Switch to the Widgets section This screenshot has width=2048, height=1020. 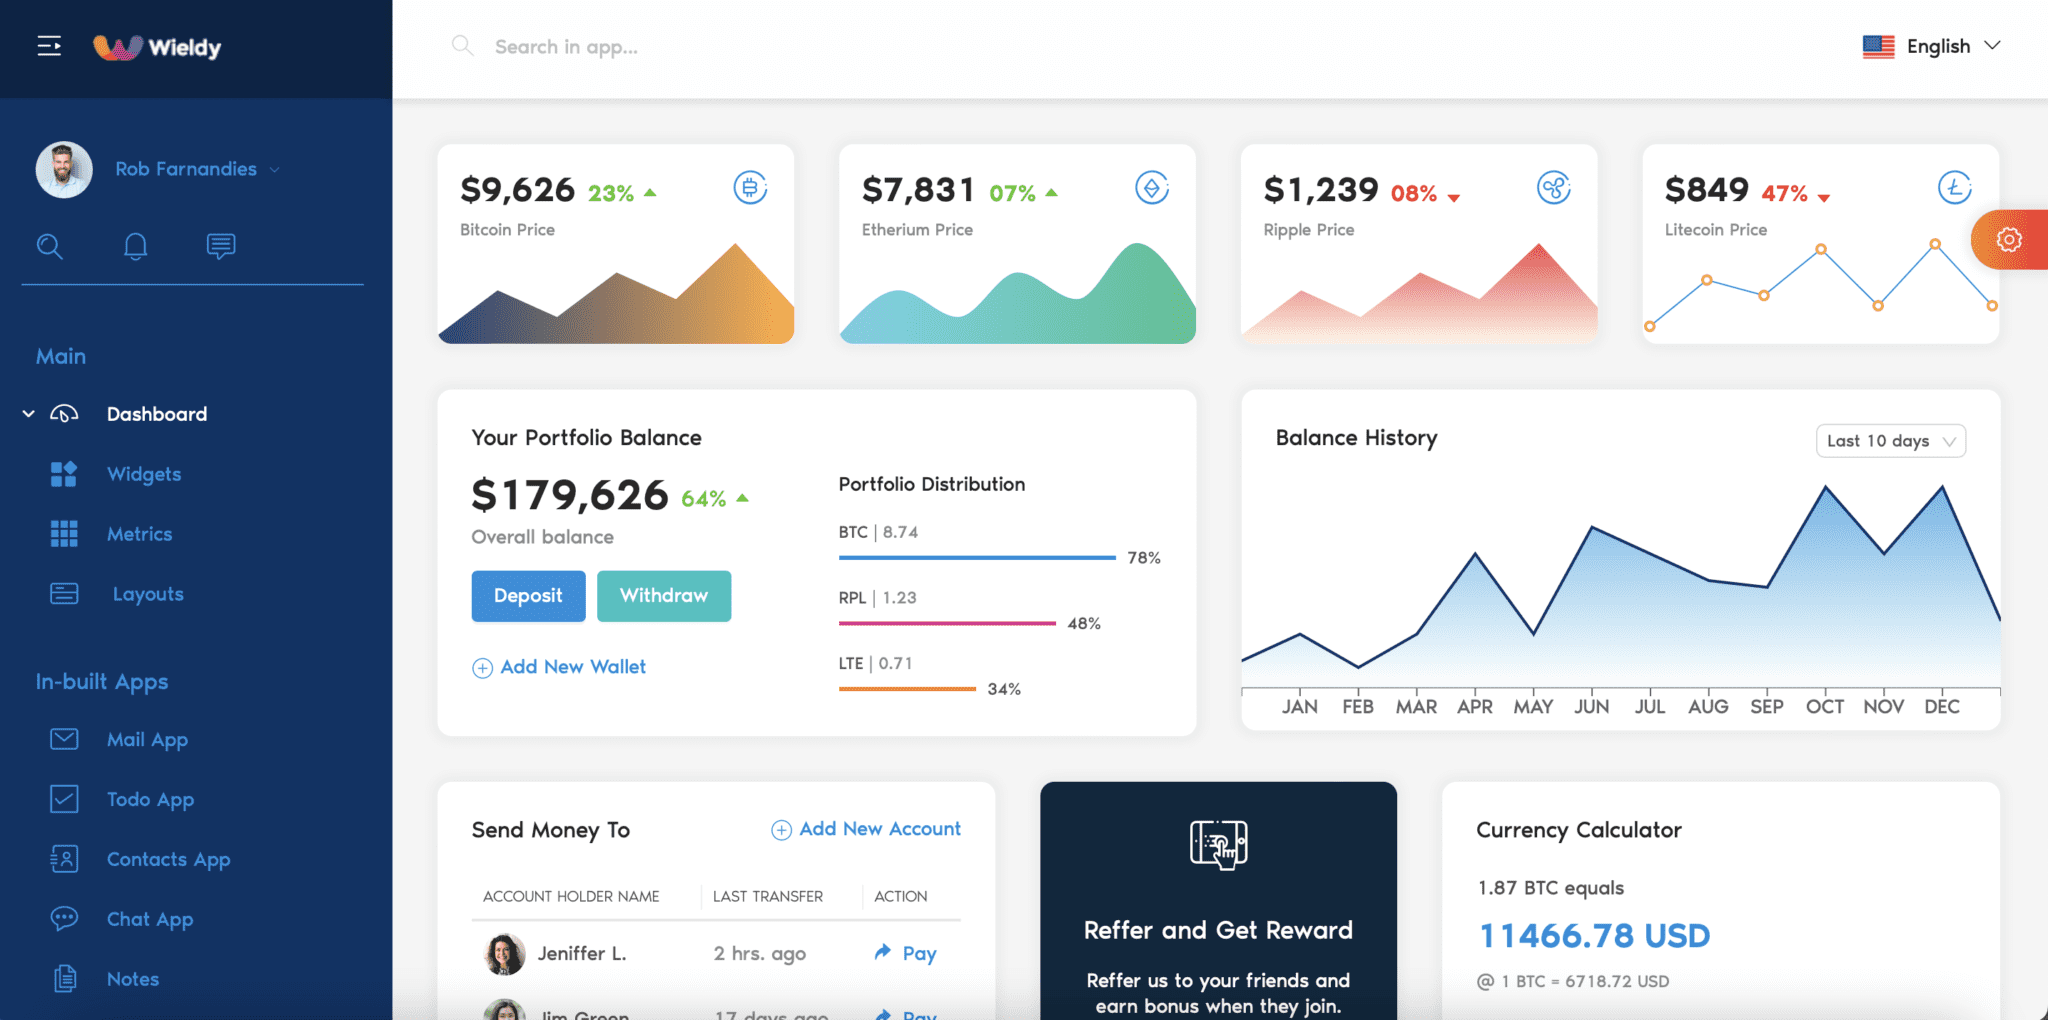tap(143, 473)
